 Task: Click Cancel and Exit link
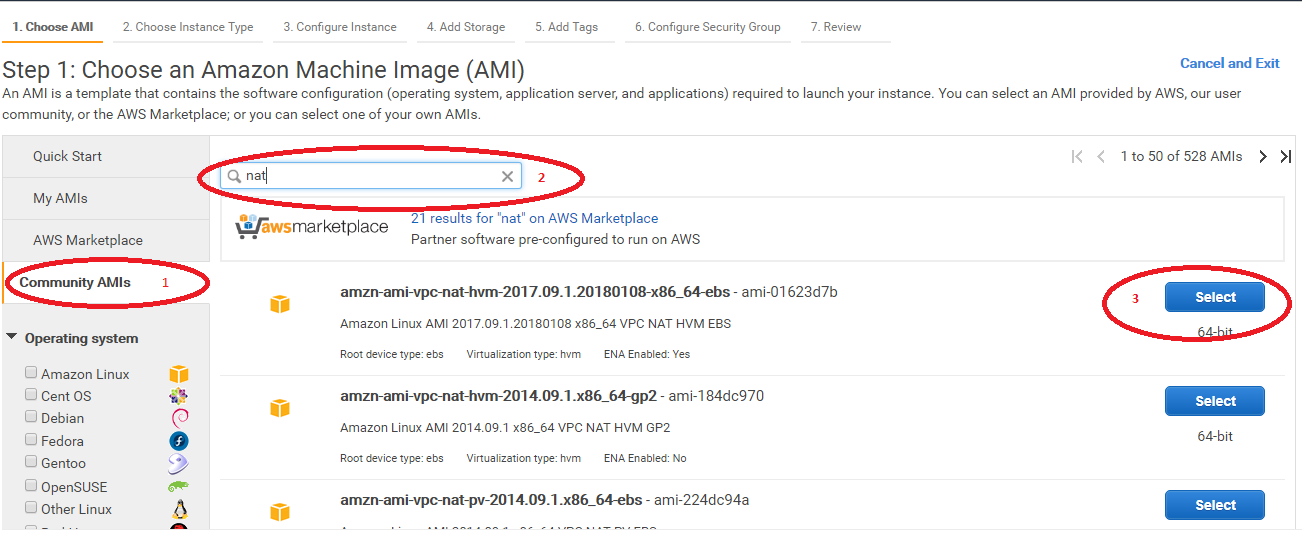[x=1230, y=63]
